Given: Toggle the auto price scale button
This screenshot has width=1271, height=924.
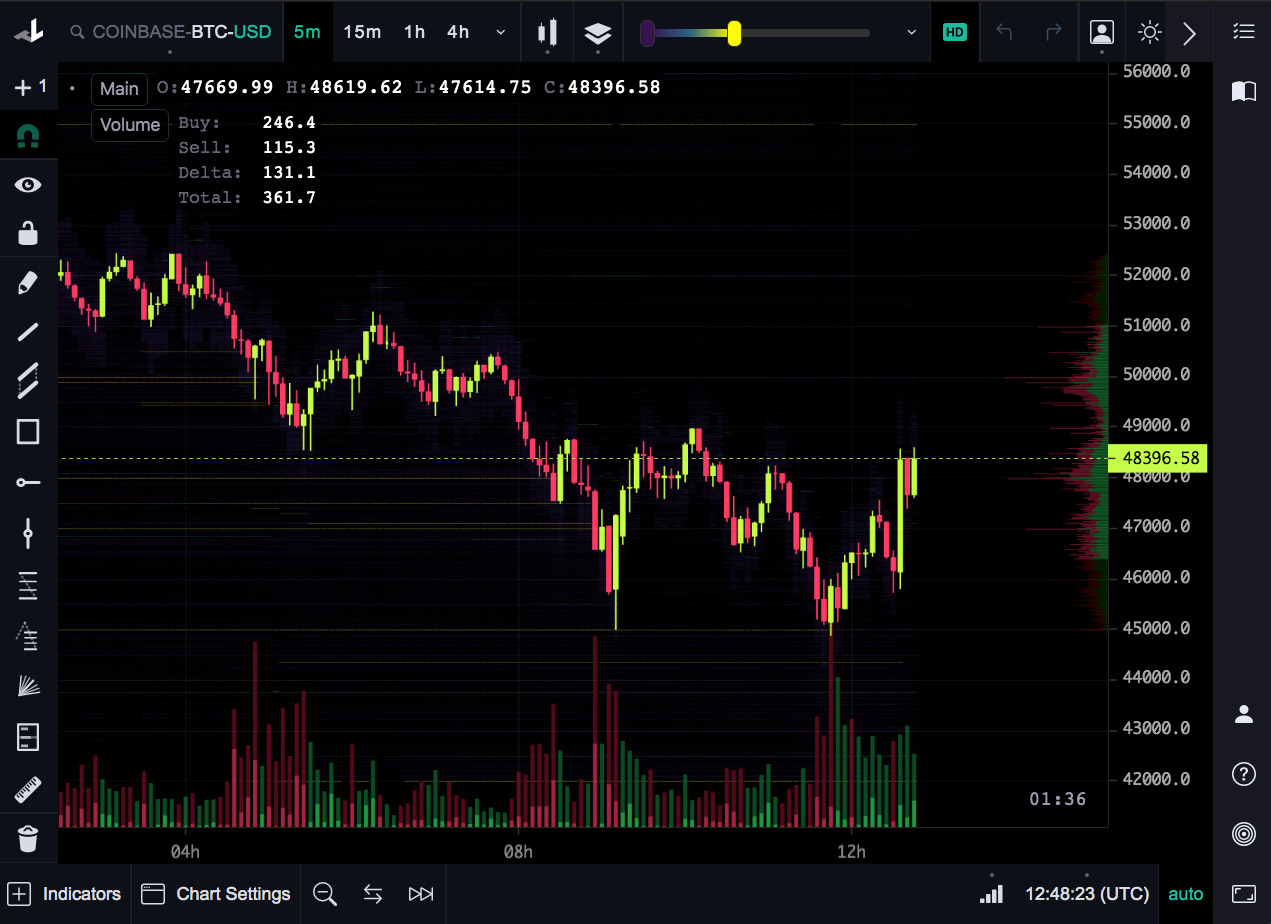Looking at the screenshot, I should (x=1186, y=894).
